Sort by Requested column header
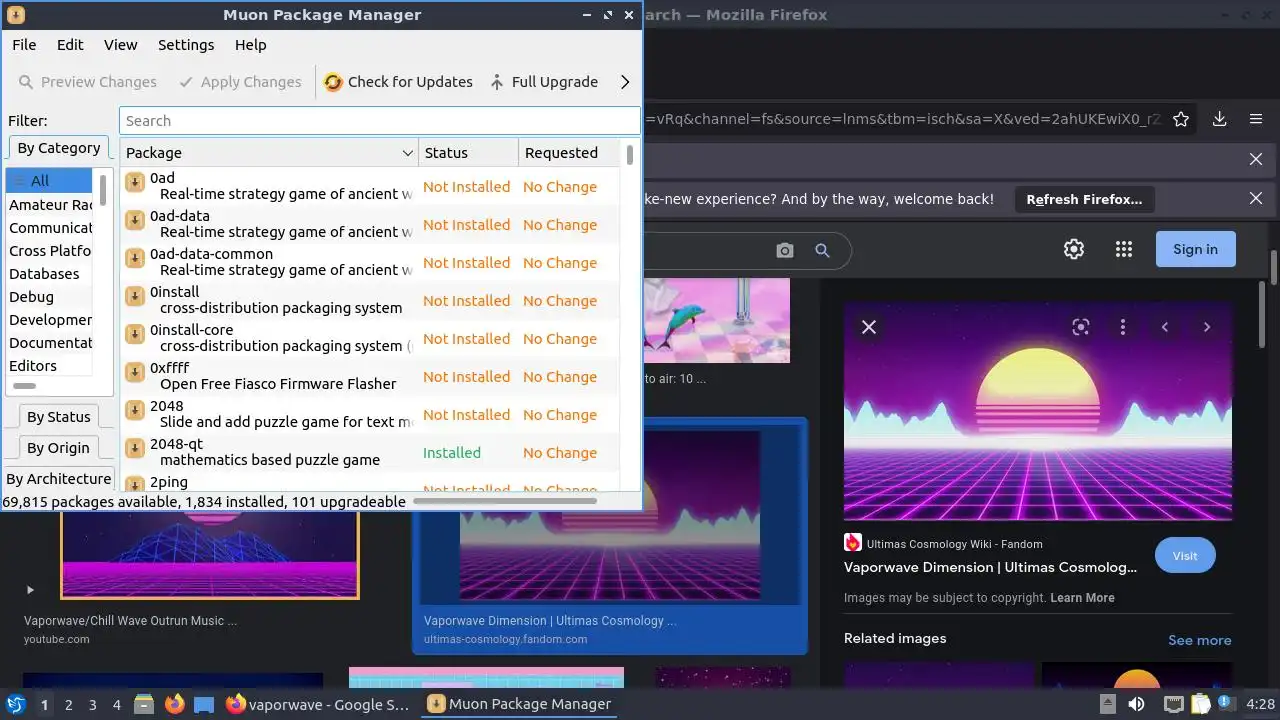 569,153
